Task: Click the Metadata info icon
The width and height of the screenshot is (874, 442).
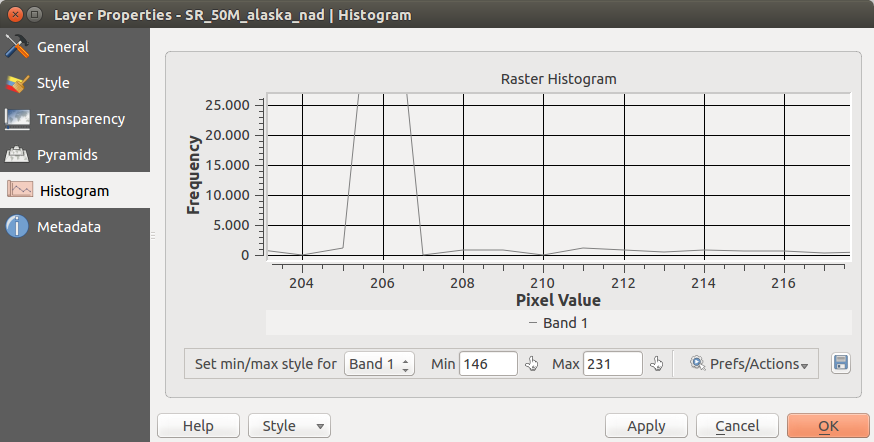Action: (18, 227)
